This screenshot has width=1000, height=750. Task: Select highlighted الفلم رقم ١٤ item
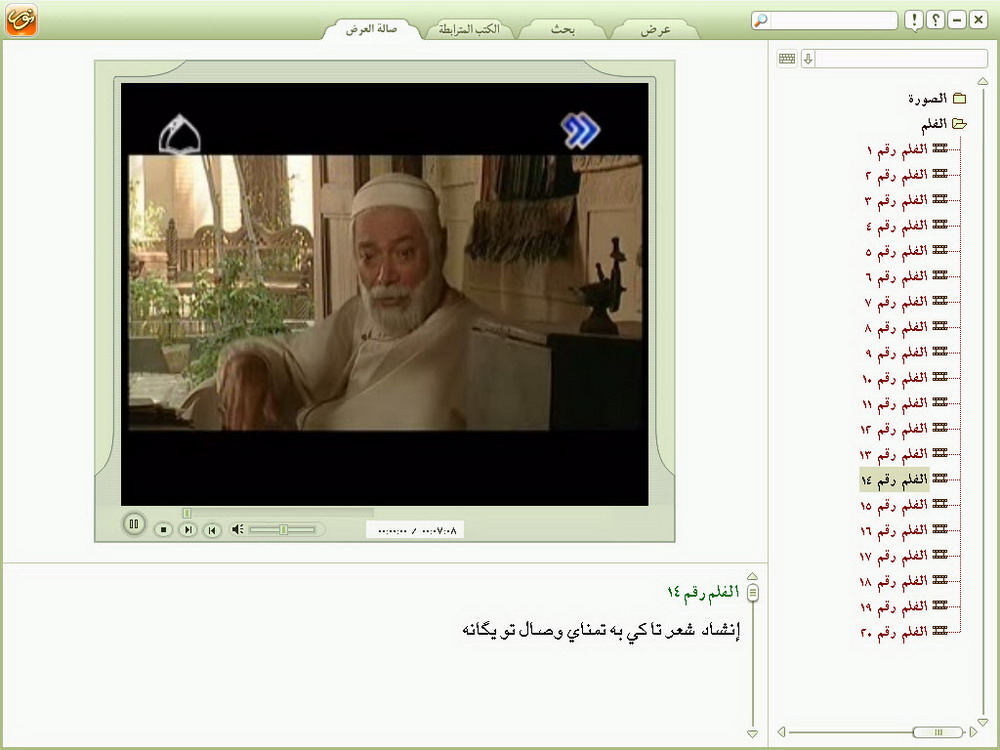coord(894,480)
